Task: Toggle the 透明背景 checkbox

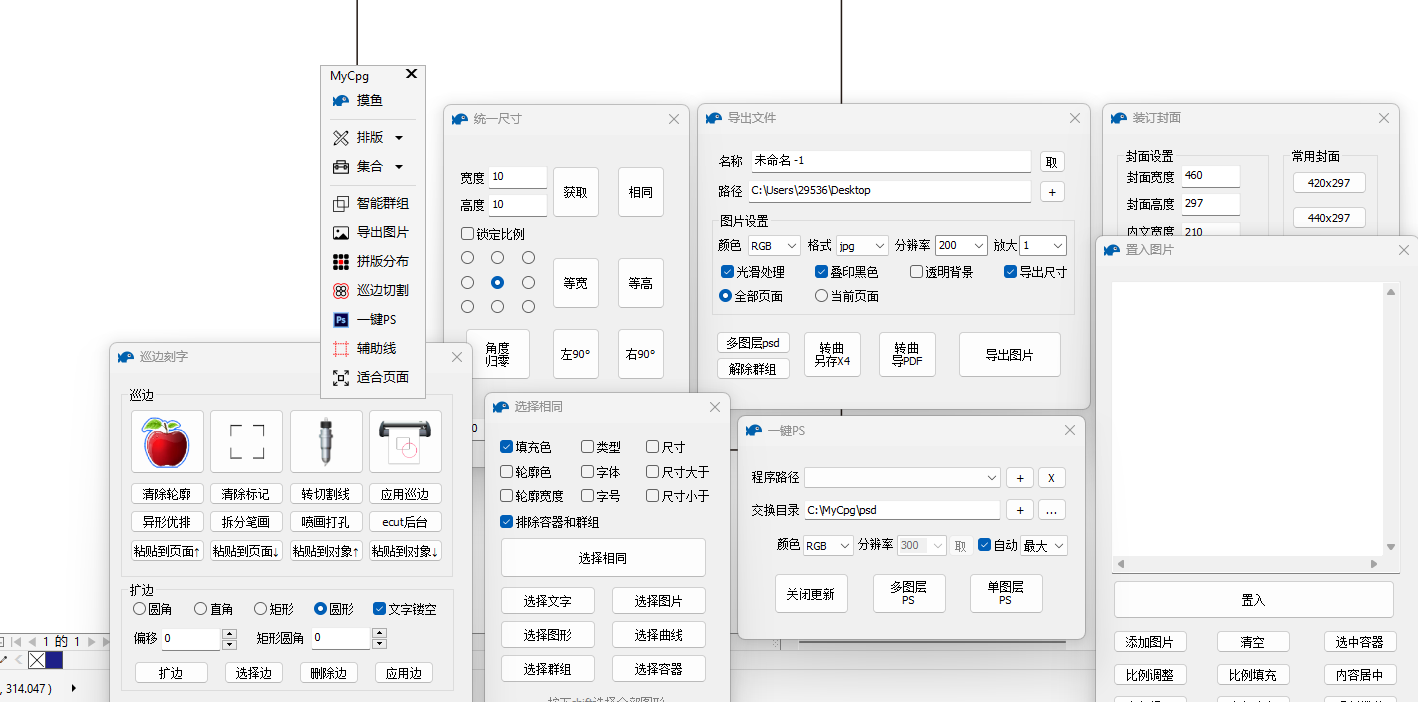Action: [x=917, y=272]
